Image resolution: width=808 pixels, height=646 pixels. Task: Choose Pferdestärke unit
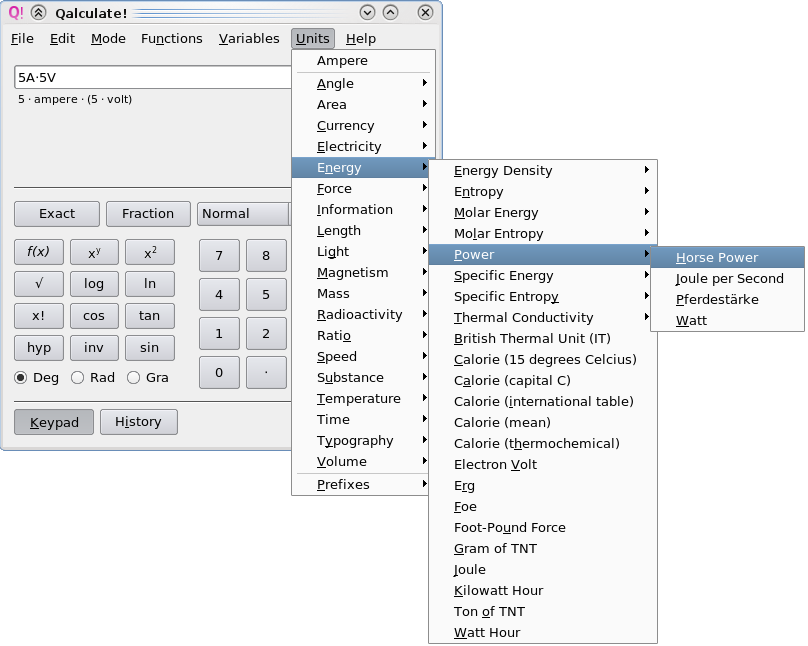click(x=727, y=300)
